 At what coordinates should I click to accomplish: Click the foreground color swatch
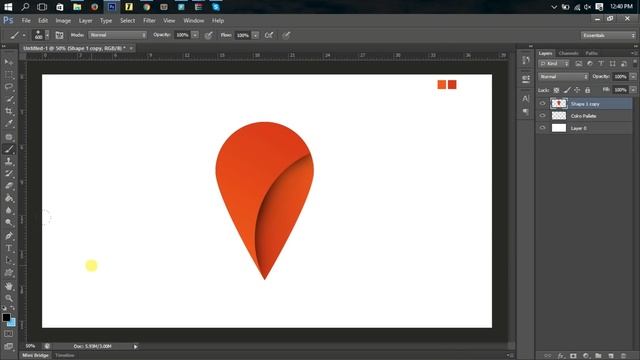(6, 317)
